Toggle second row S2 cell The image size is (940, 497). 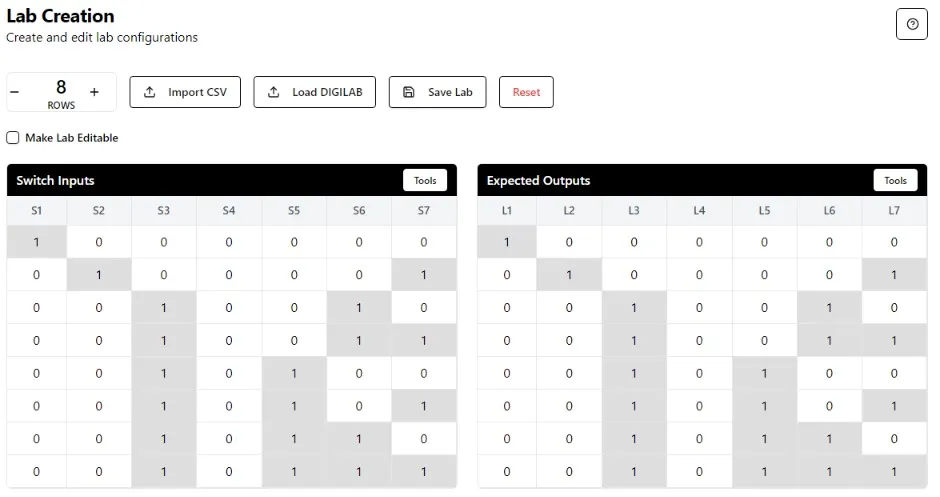tap(99, 275)
